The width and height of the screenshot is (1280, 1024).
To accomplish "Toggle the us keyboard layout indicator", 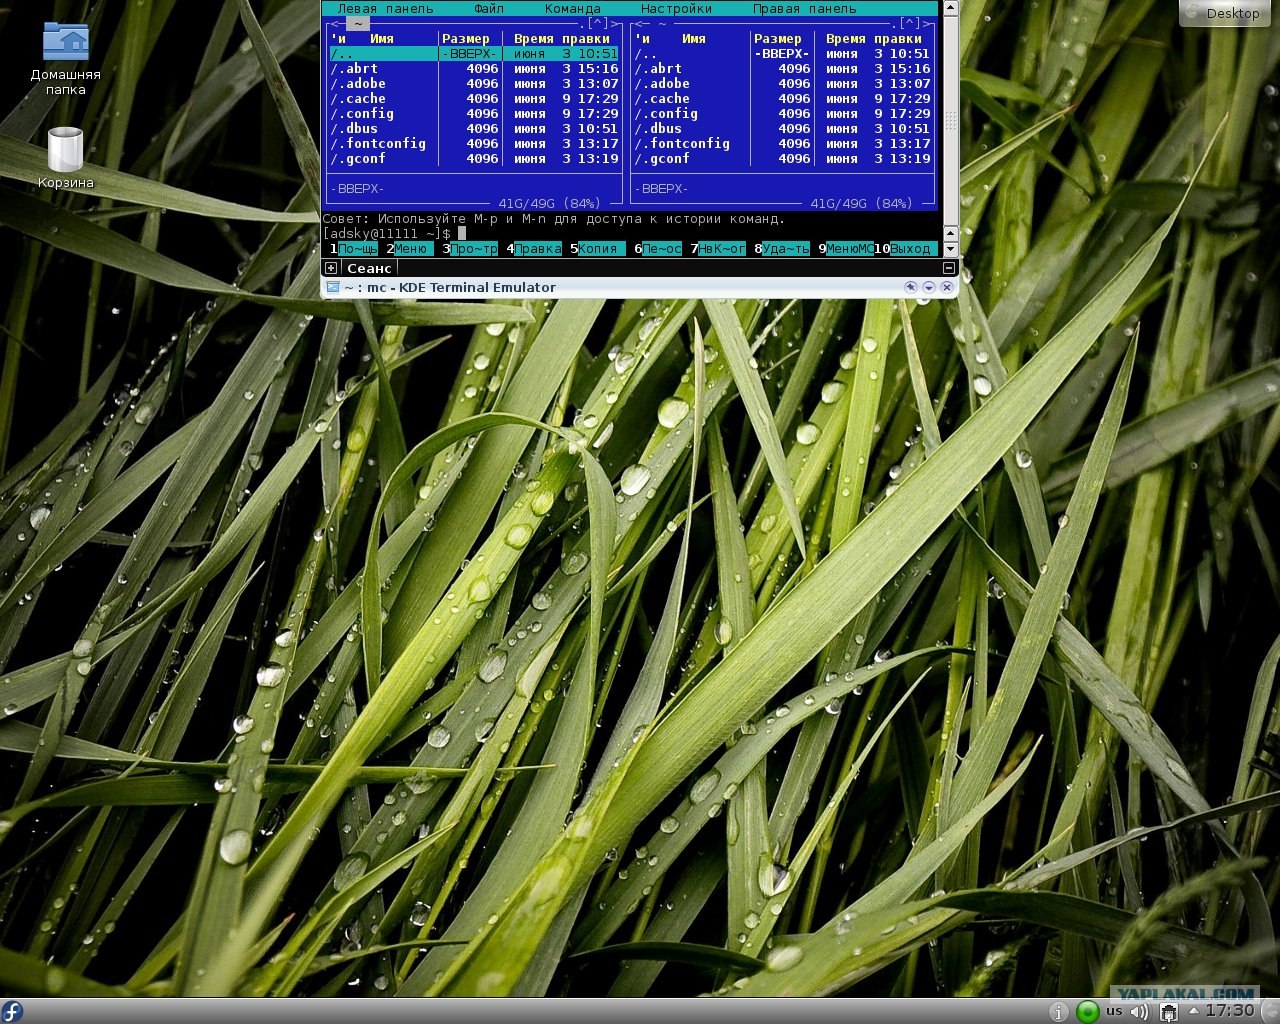I will click(x=1114, y=1012).
